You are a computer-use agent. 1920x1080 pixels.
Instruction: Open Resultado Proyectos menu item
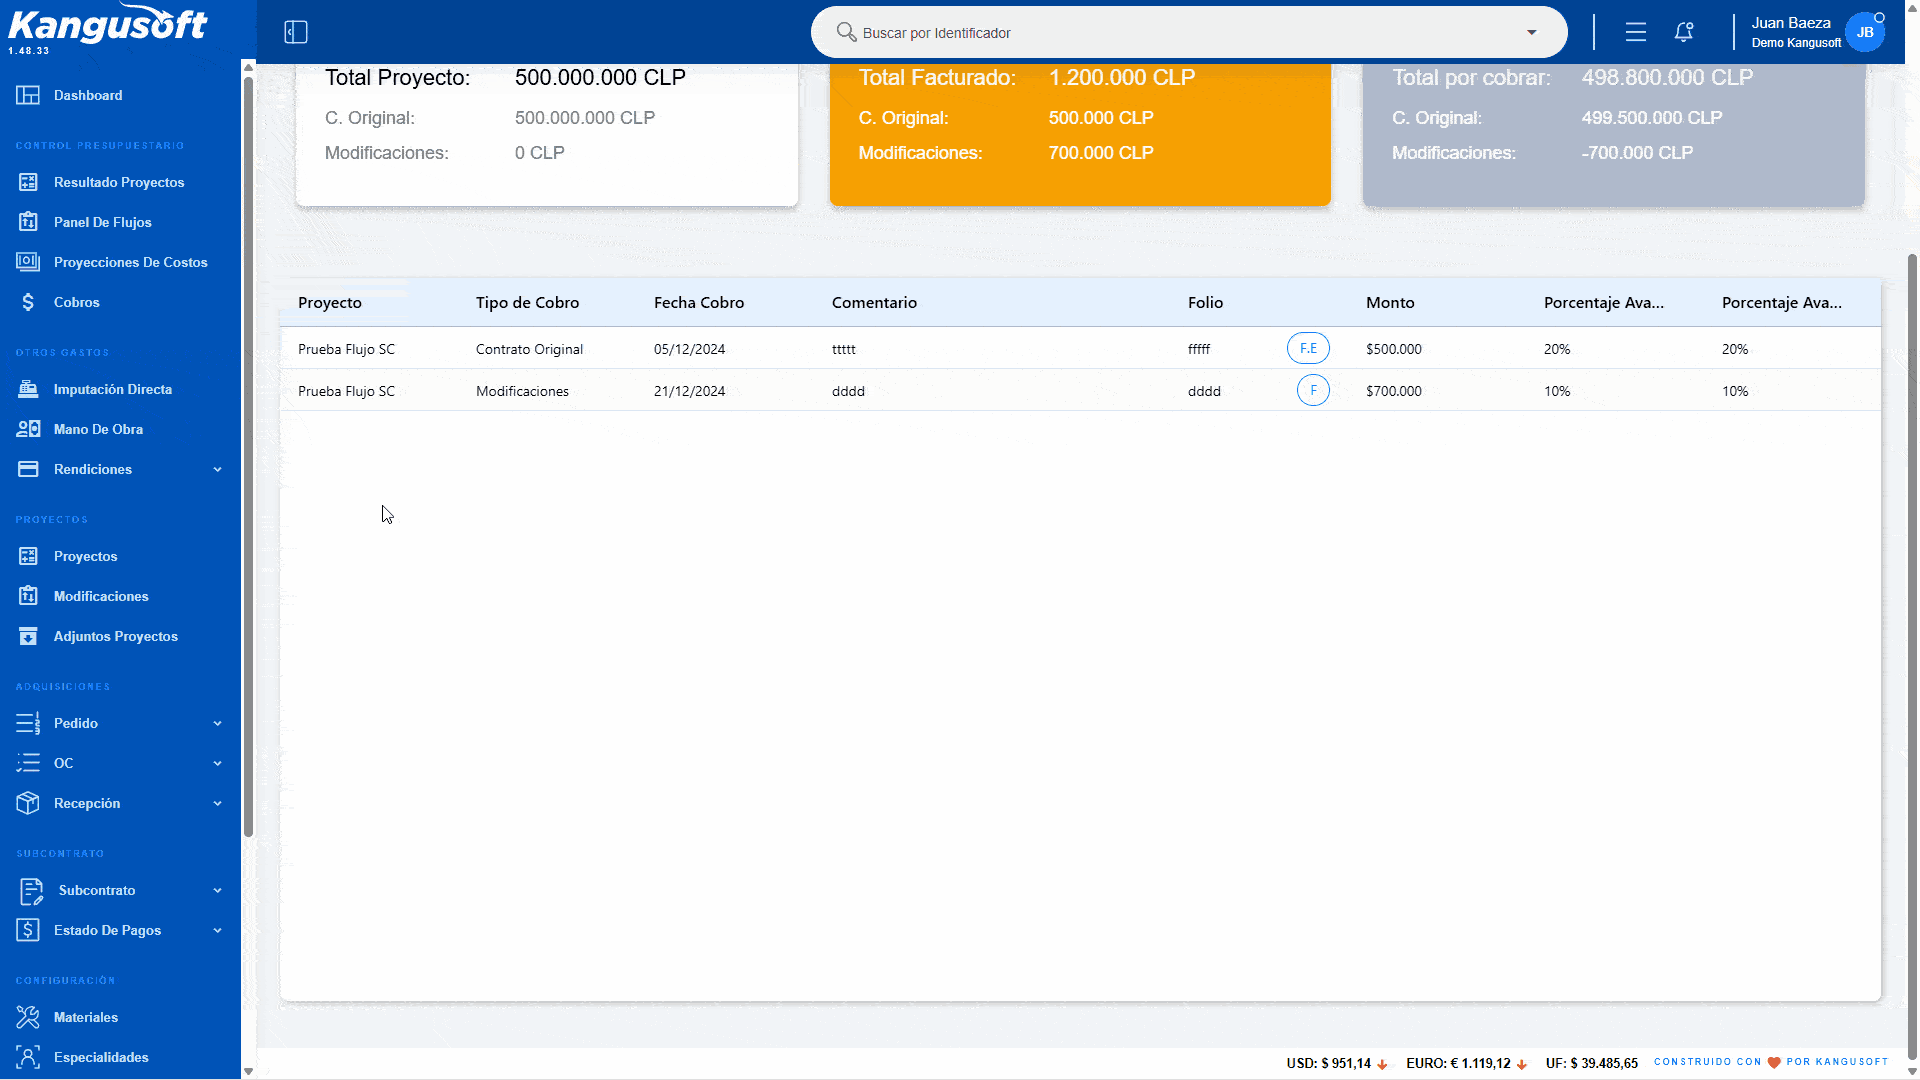(x=119, y=182)
